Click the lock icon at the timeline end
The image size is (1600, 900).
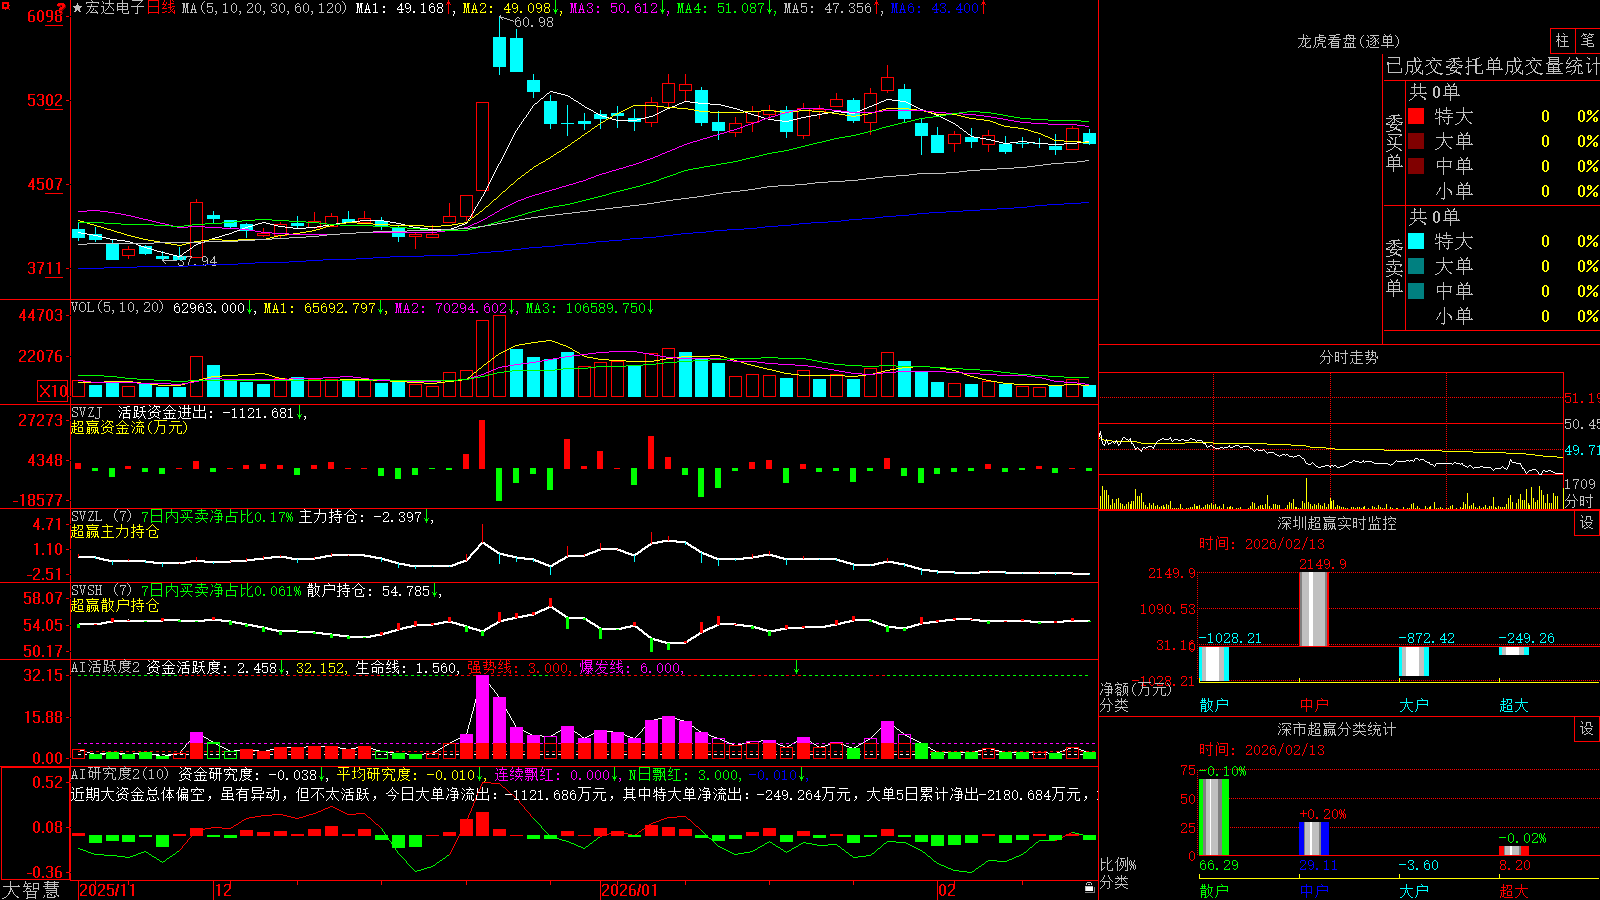(x=1089, y=888)
